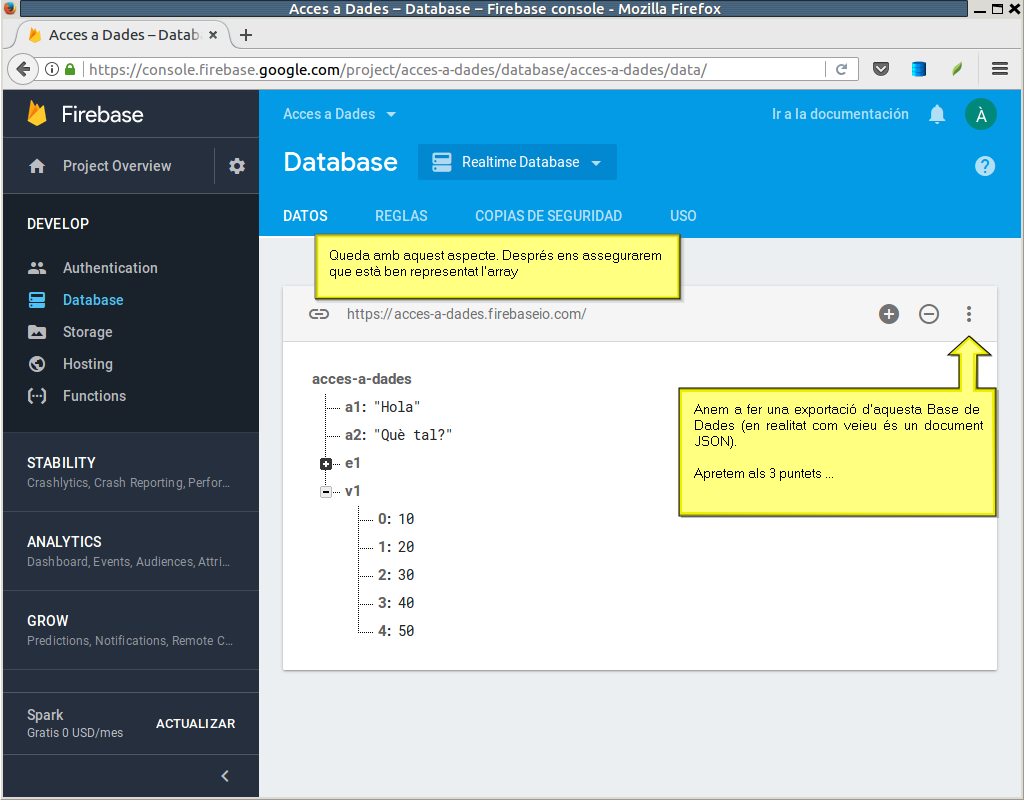Screen dimensions: 1024x800
Task: Open the Realtime Database type dropdown
Action: [x=517, y=162]
